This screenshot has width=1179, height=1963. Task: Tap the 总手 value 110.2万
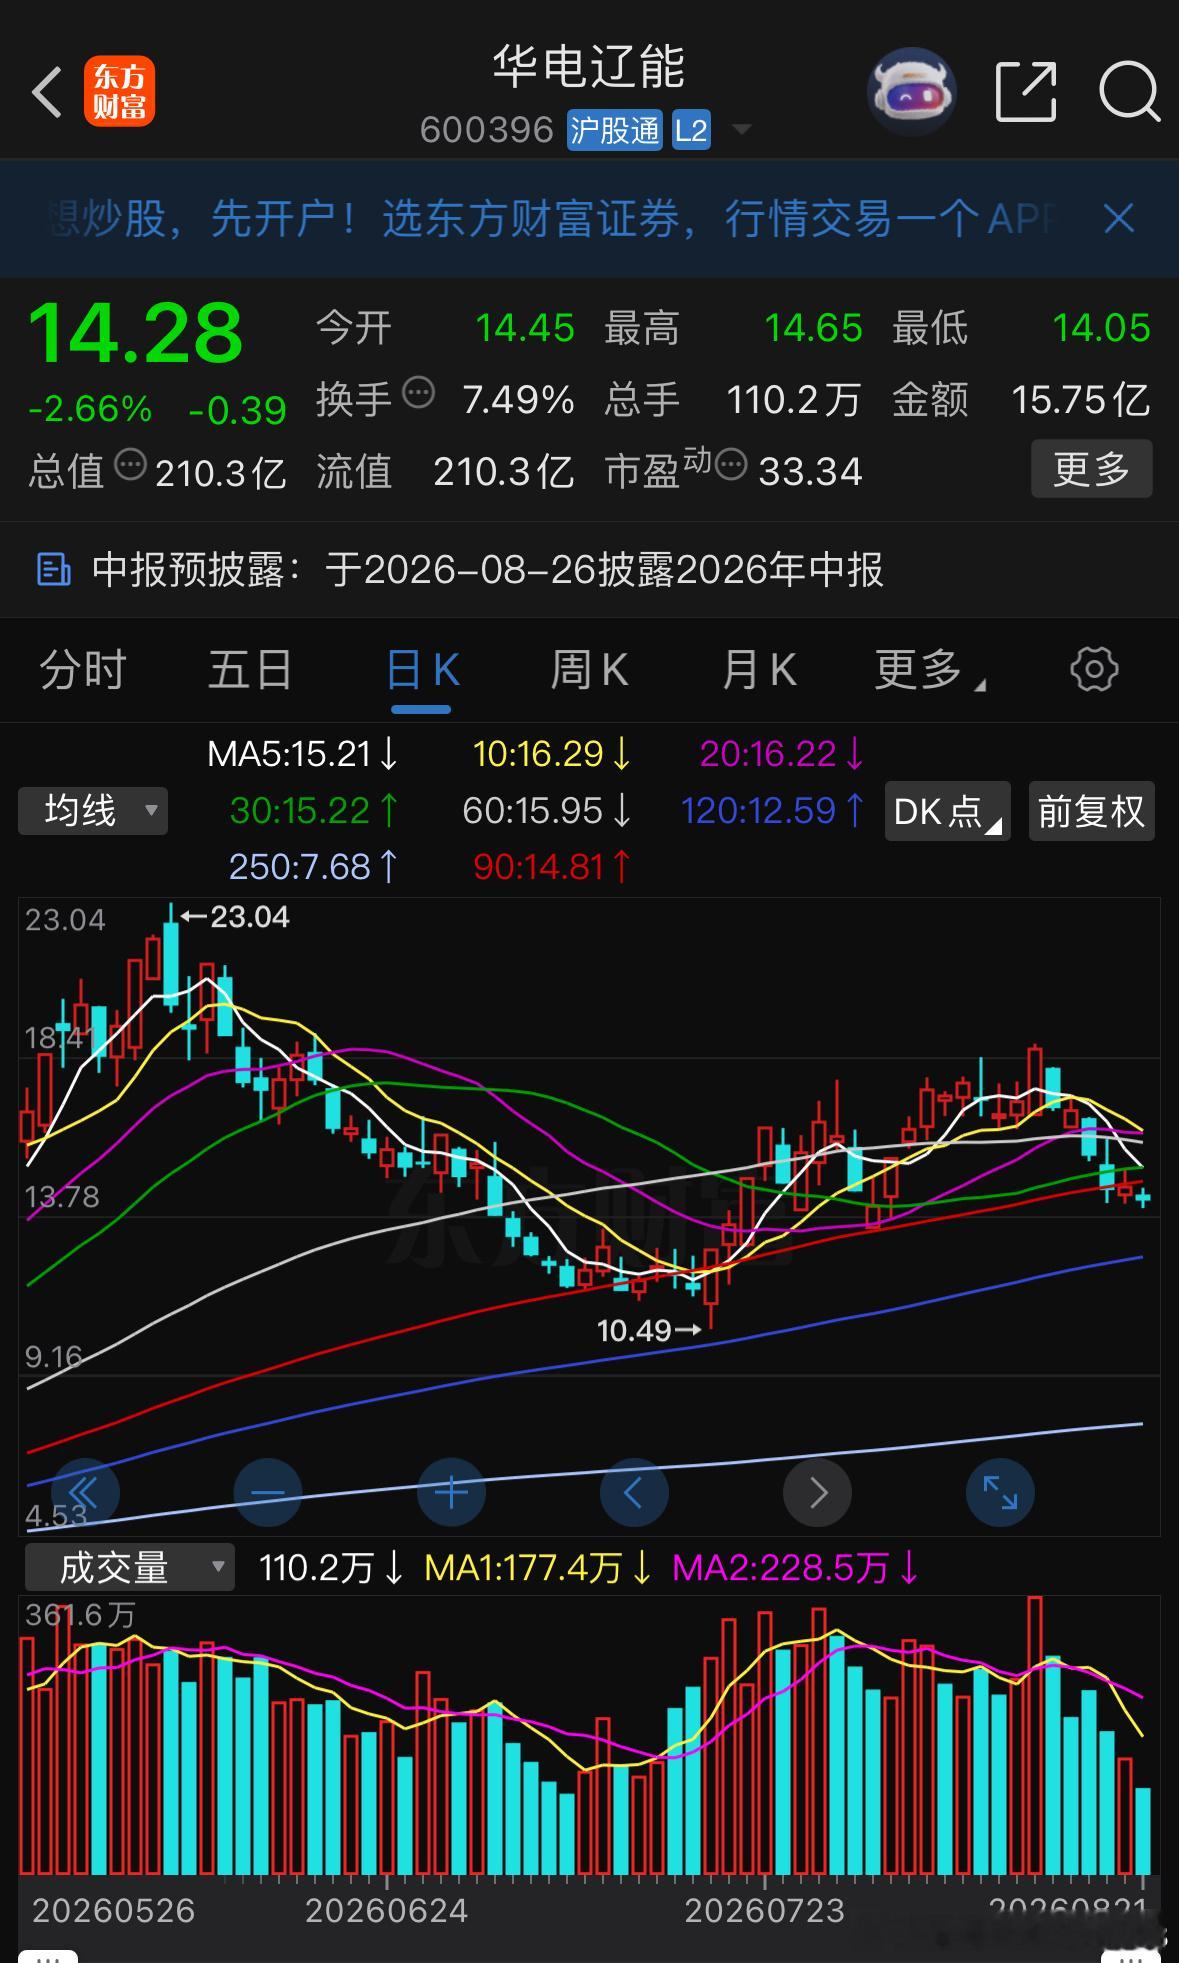[x=793, y=400]
